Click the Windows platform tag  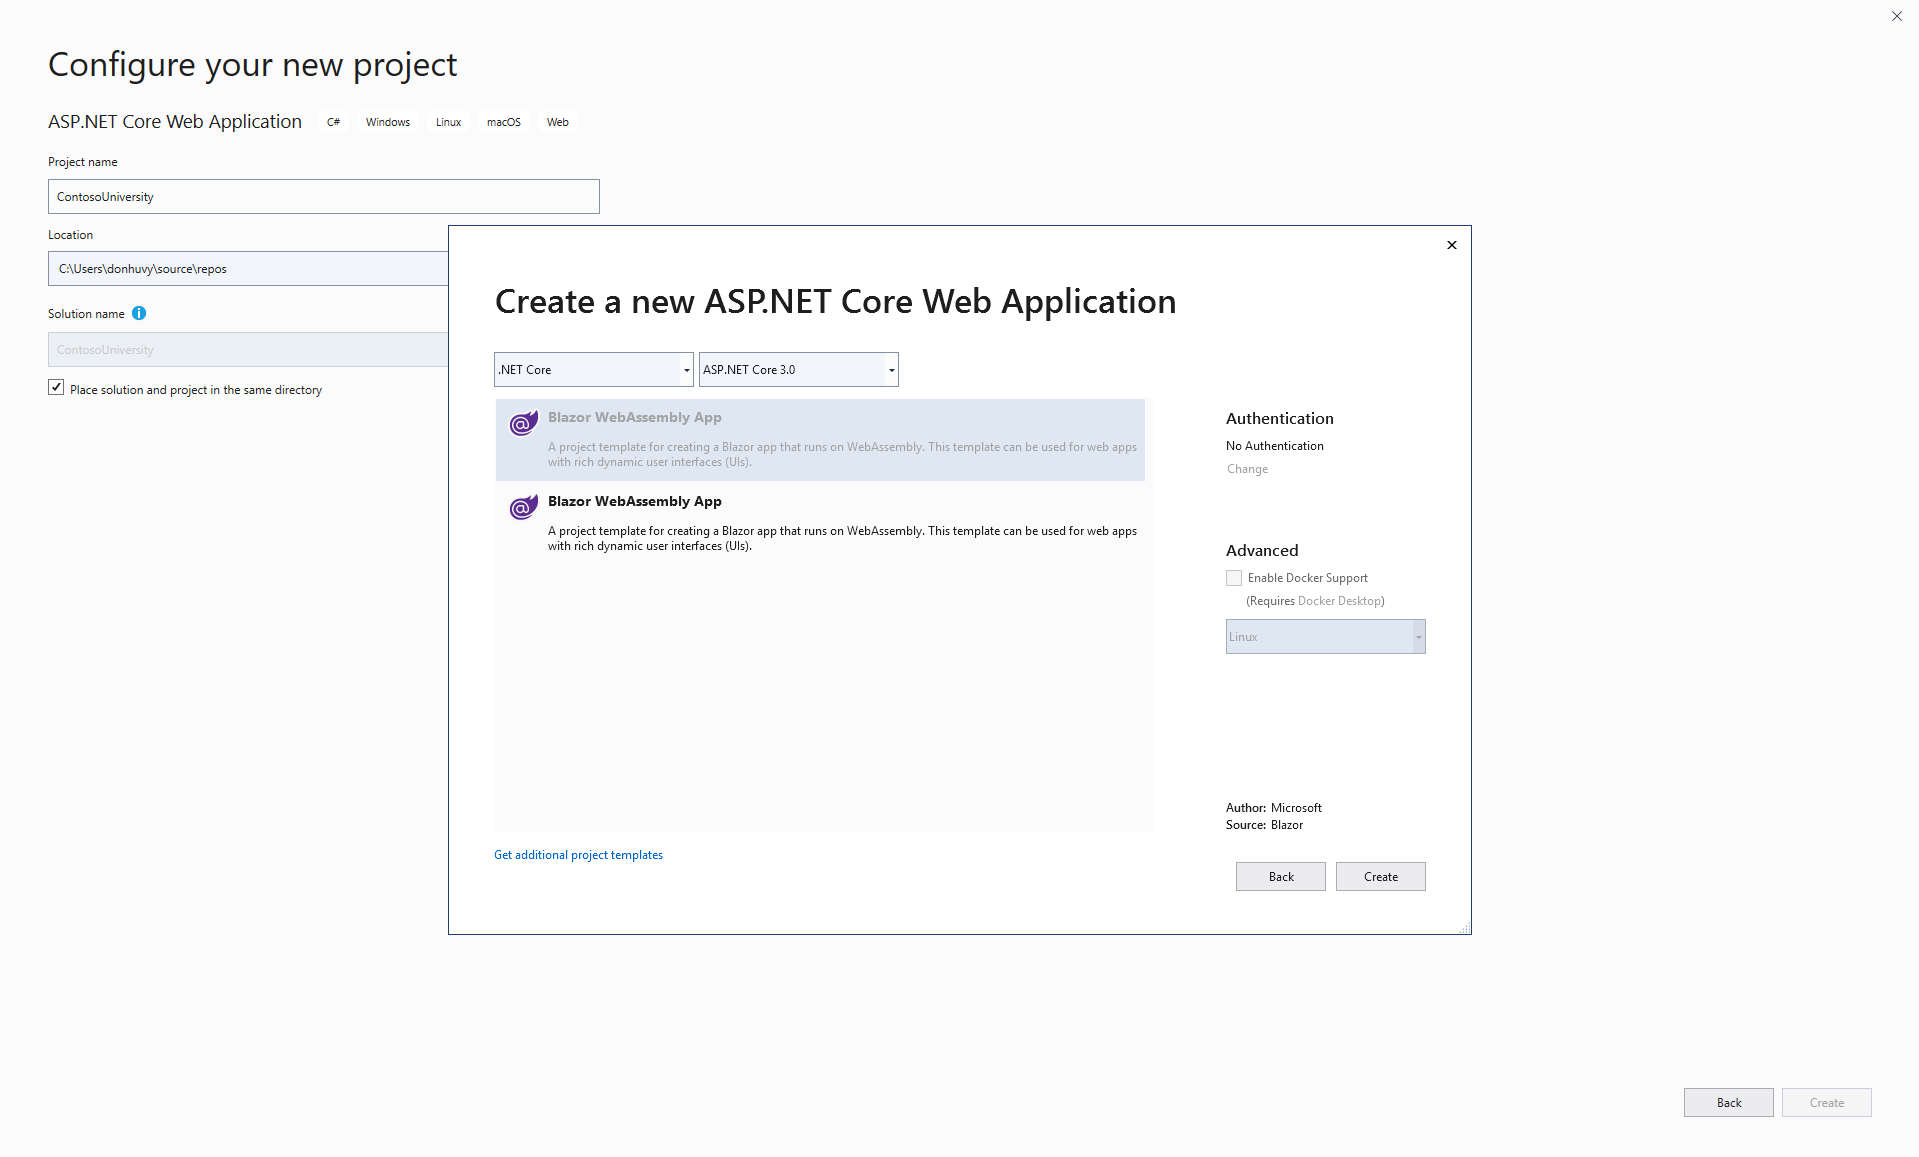[x=387, y=121]
